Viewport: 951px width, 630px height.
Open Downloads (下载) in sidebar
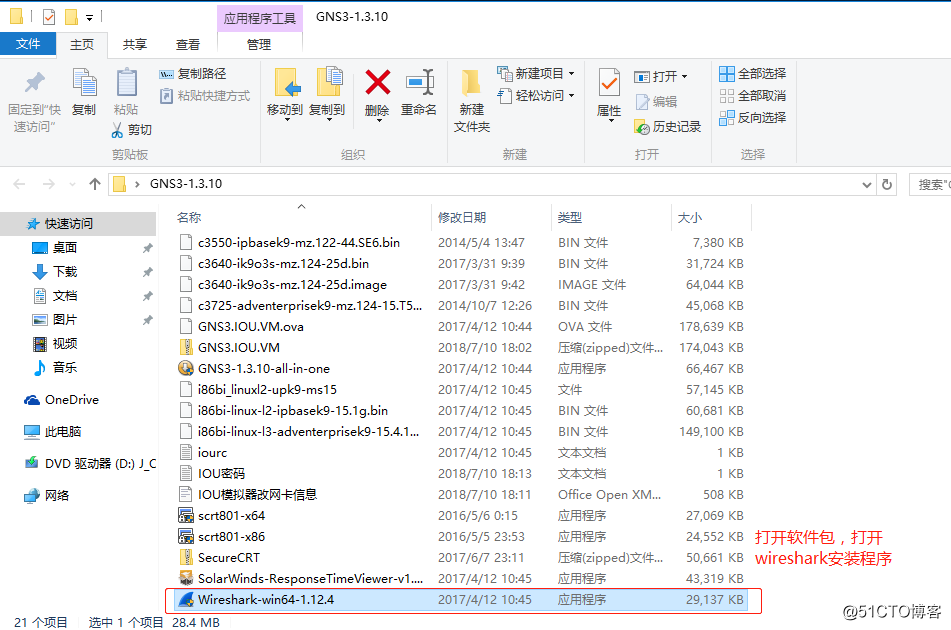coord(64,272)
